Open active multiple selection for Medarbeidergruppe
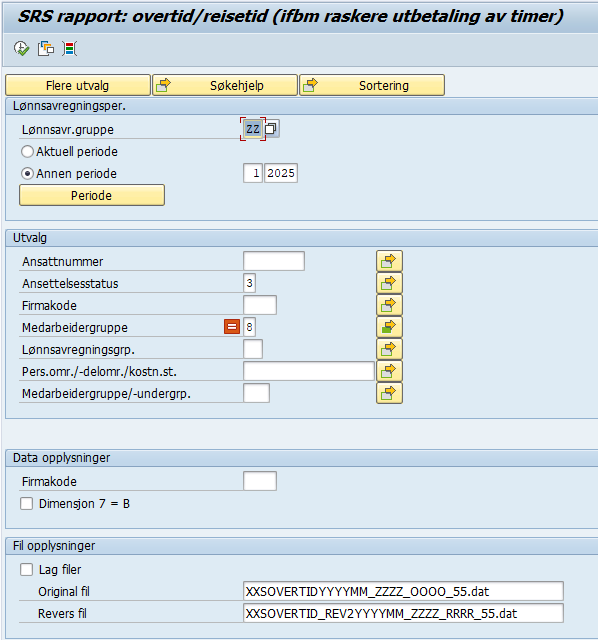This screenshot has height=640, width=598. [x=389, y=327]
